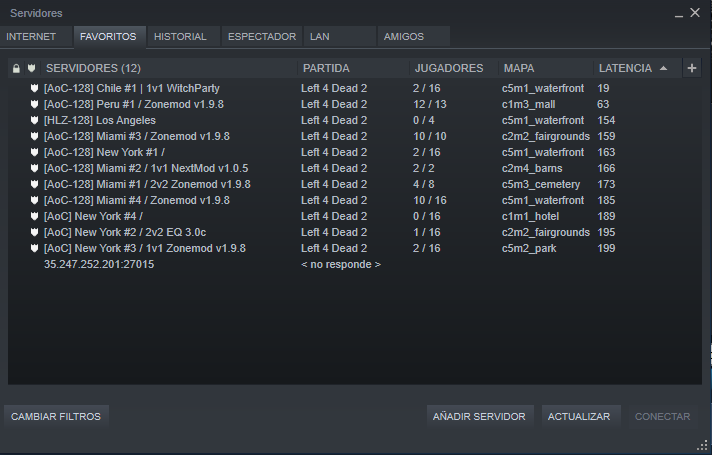Click latency value "63"
This screenshot has height=455, width=712.
point(603,104)
